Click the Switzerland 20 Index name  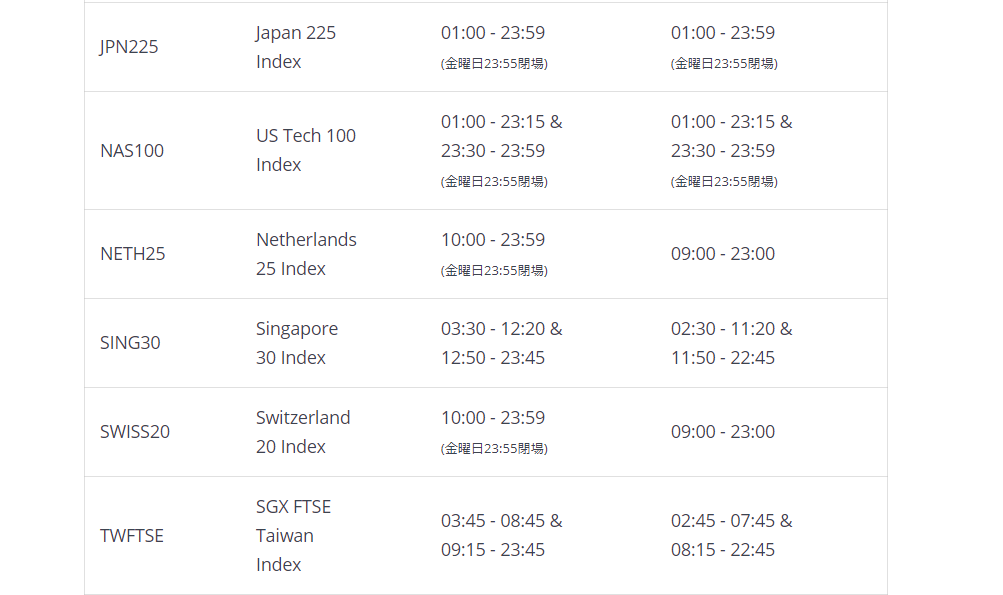pyautogui.click(x=303, y=431)
